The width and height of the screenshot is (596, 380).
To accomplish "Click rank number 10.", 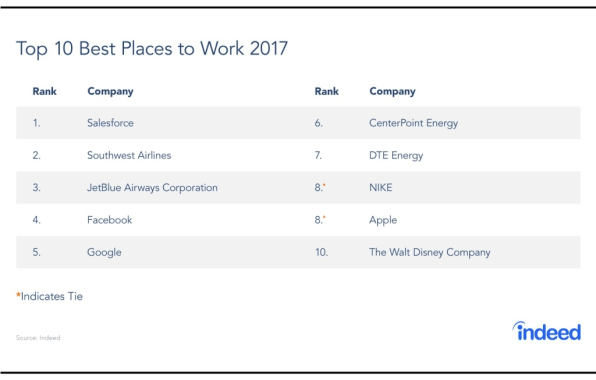I will coord(321,252).
